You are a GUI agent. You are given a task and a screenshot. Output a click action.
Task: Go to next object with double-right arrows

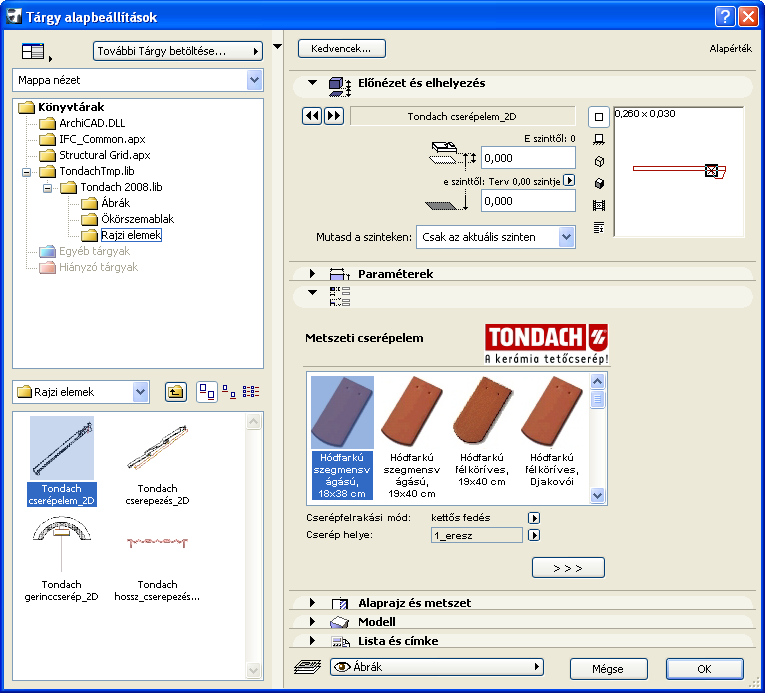(x=334, y=116)
